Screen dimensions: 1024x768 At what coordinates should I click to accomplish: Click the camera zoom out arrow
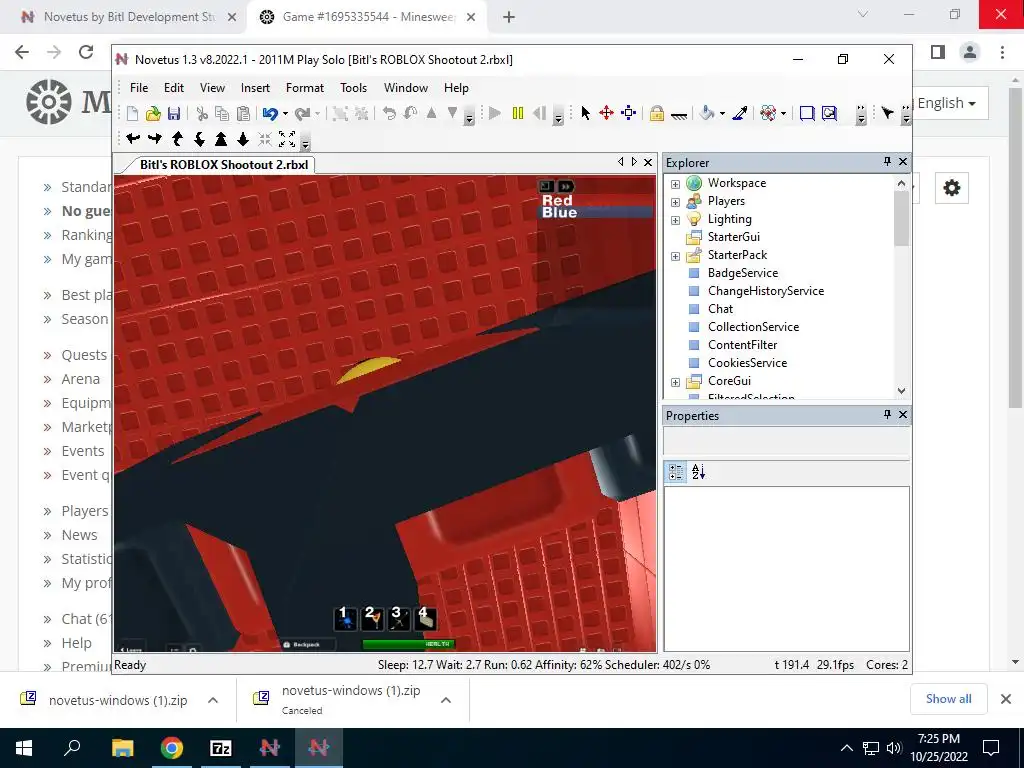(x=243, y=138)
